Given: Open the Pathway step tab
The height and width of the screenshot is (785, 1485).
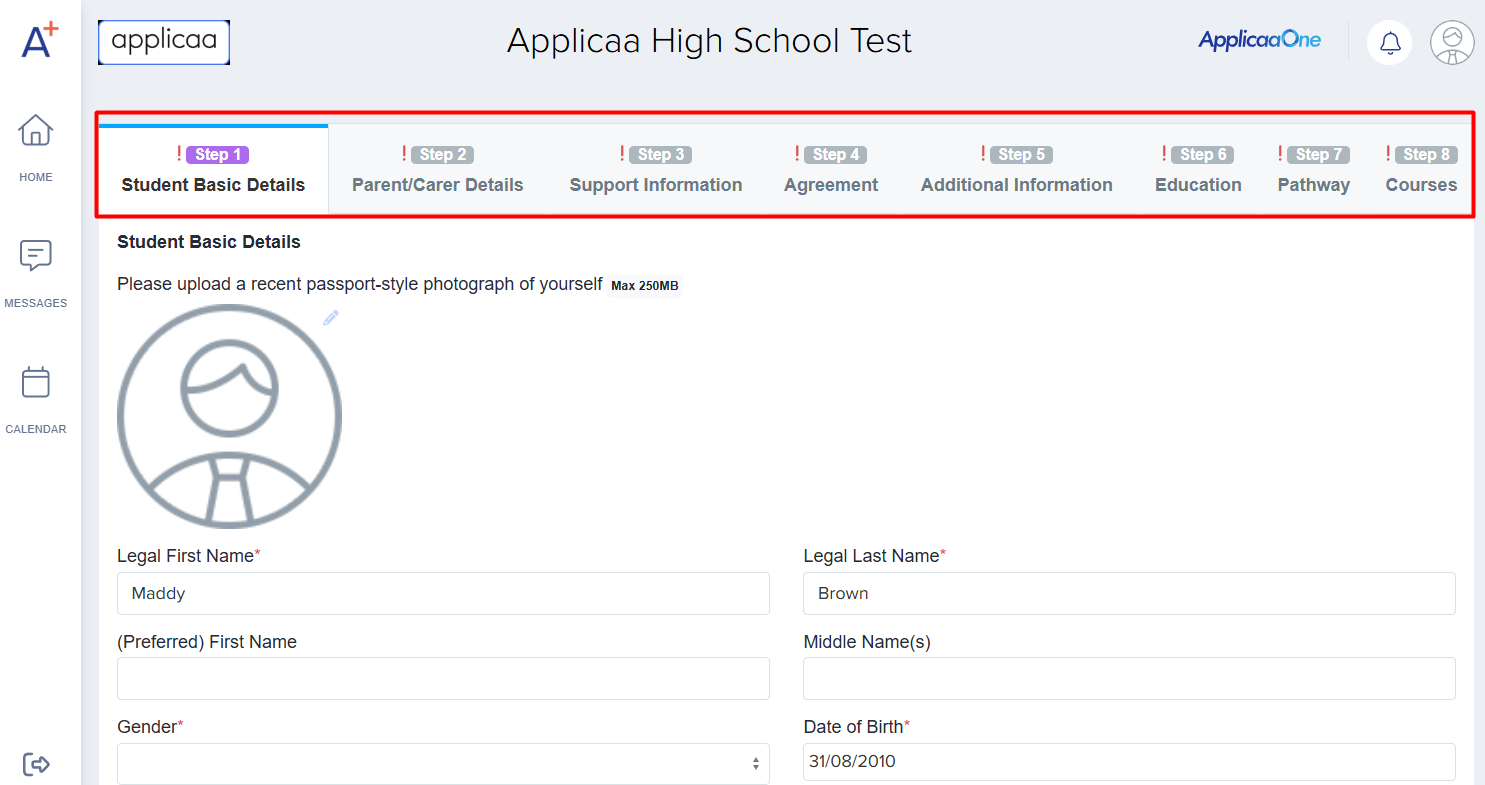Looking at the screenshot, I should [1313, 170].
